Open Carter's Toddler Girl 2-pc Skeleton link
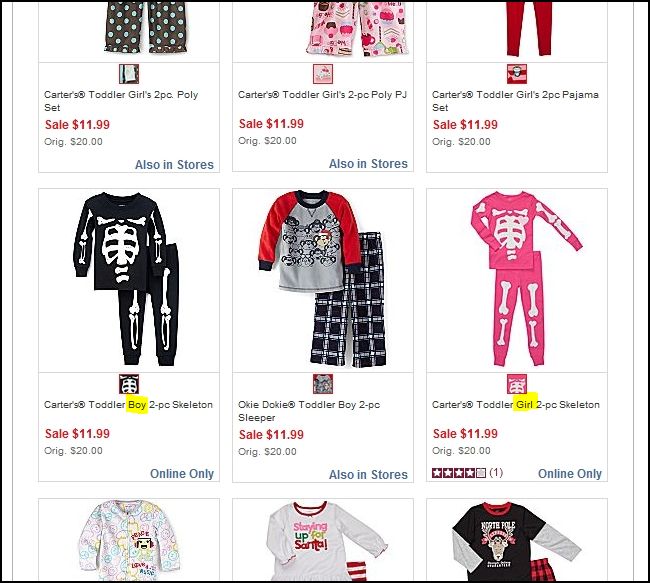This screenshot has height=583, width=650. click(516, 405)
